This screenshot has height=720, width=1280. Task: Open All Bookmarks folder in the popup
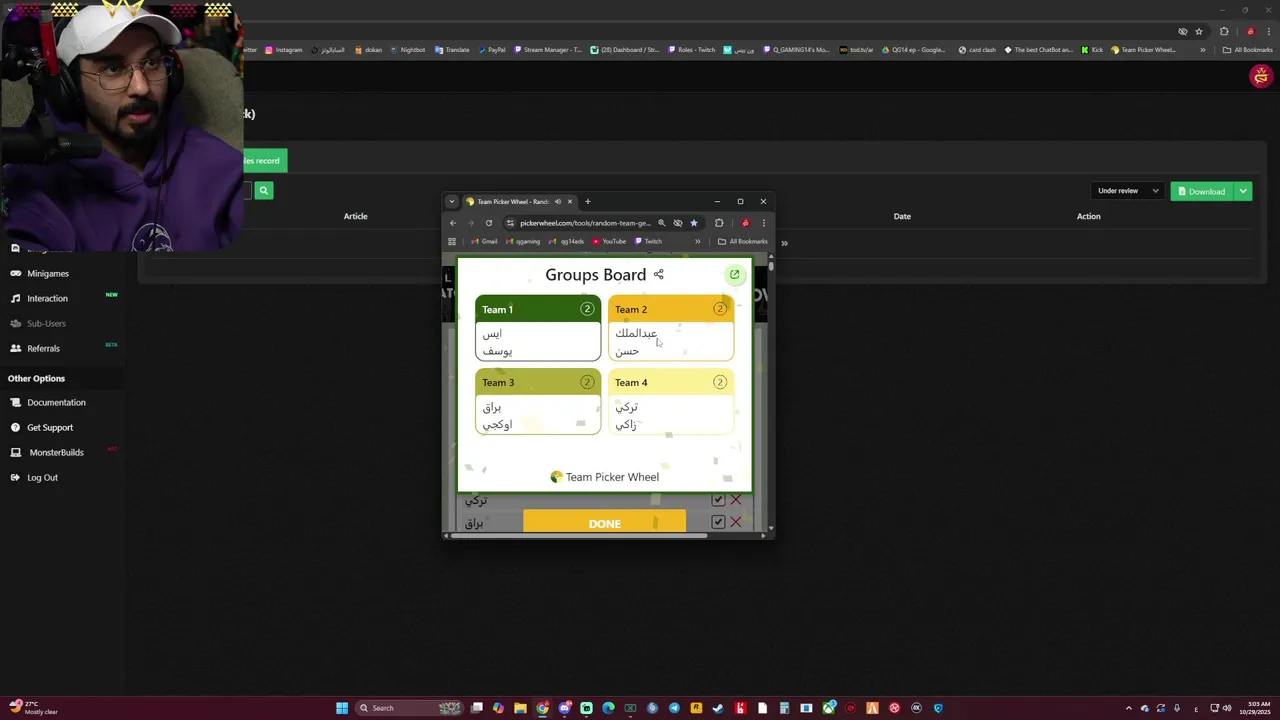pos(743,241)
